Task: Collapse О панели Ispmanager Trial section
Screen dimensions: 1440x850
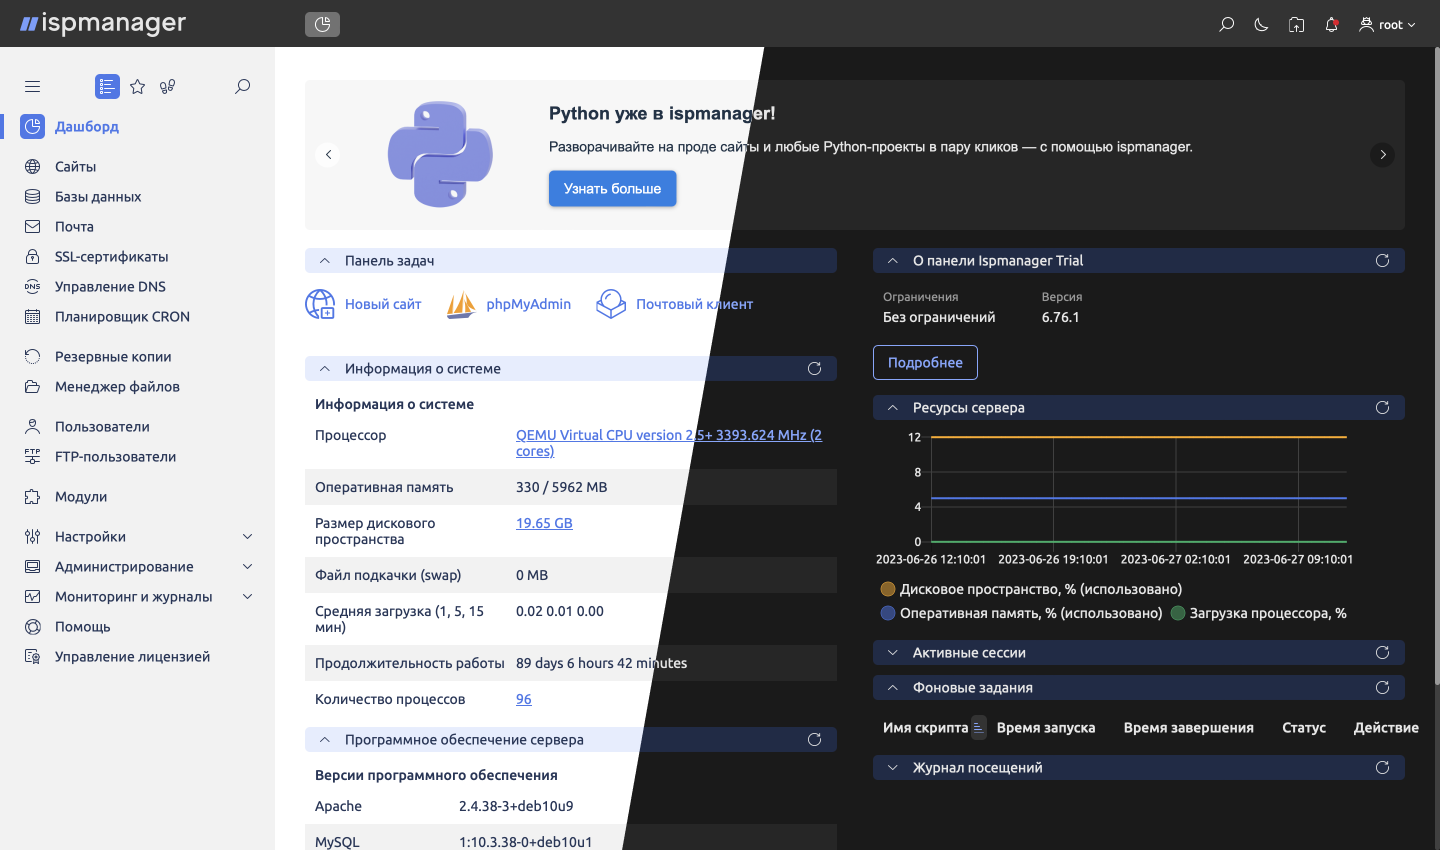Action: (892, 261)
